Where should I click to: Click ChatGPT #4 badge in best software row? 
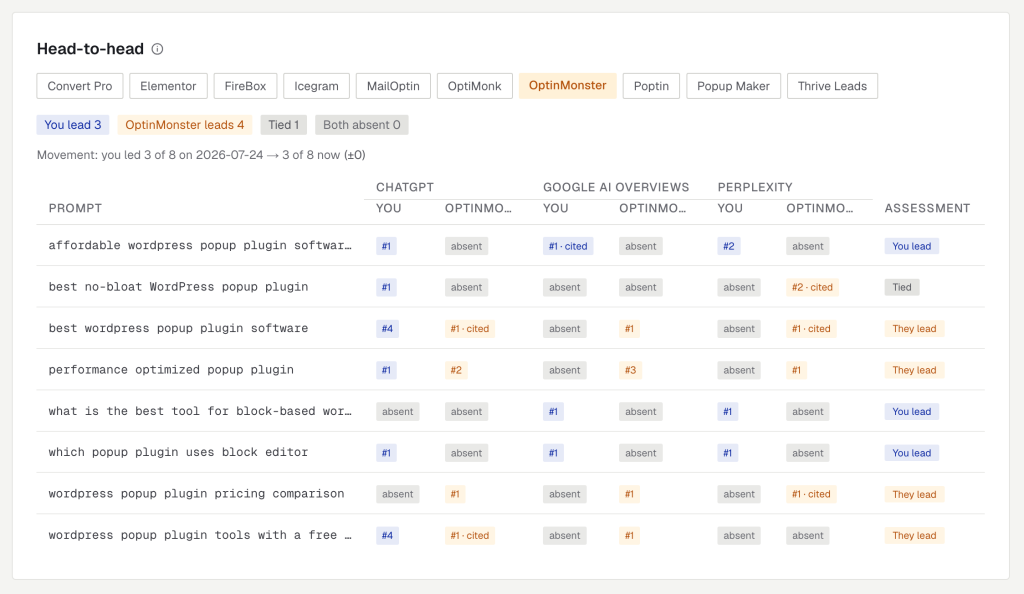[x=387, y=329]
